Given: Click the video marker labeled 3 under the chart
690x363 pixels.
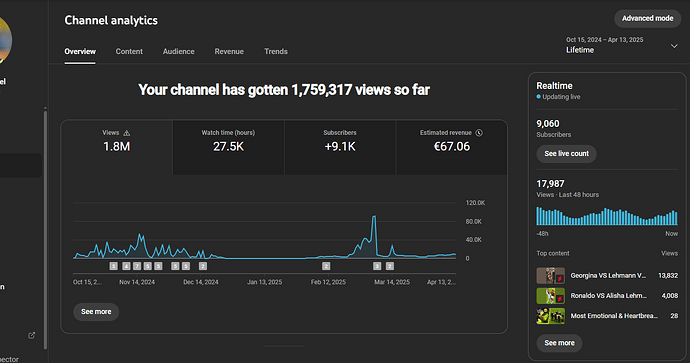Looking at the screenshot, I should [377, 266].
